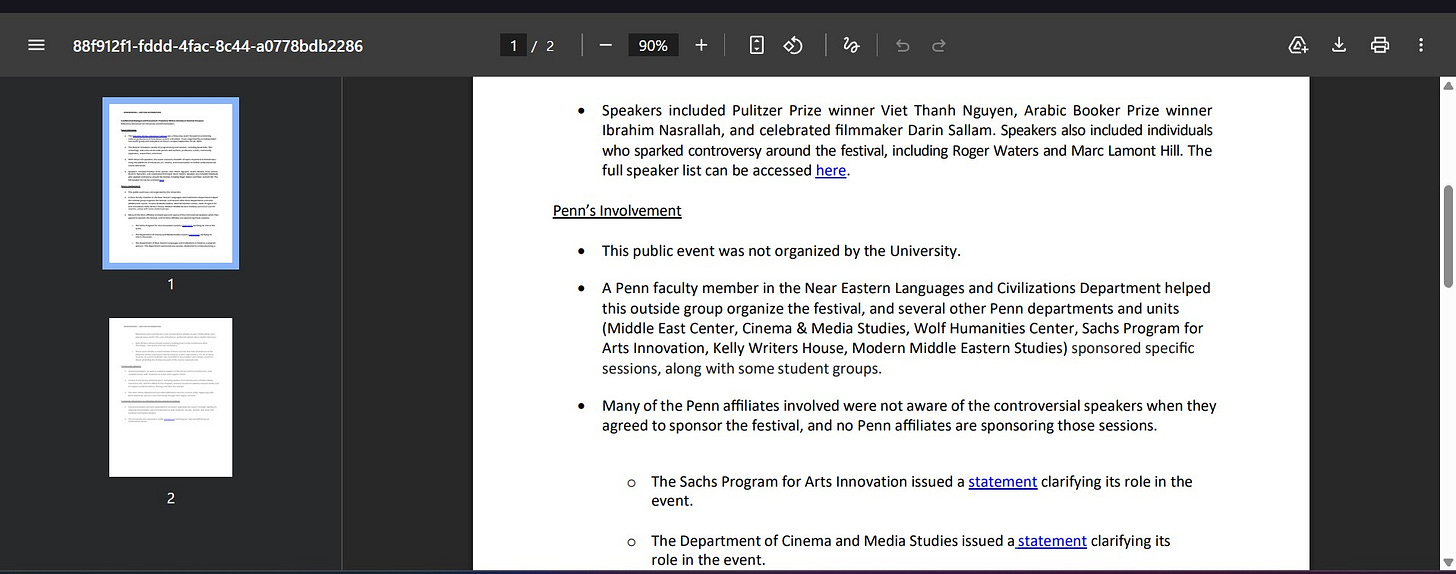Open the page 2 thumbnail
The width and height of the screenshot is (1456, 574).
(170, 397)
